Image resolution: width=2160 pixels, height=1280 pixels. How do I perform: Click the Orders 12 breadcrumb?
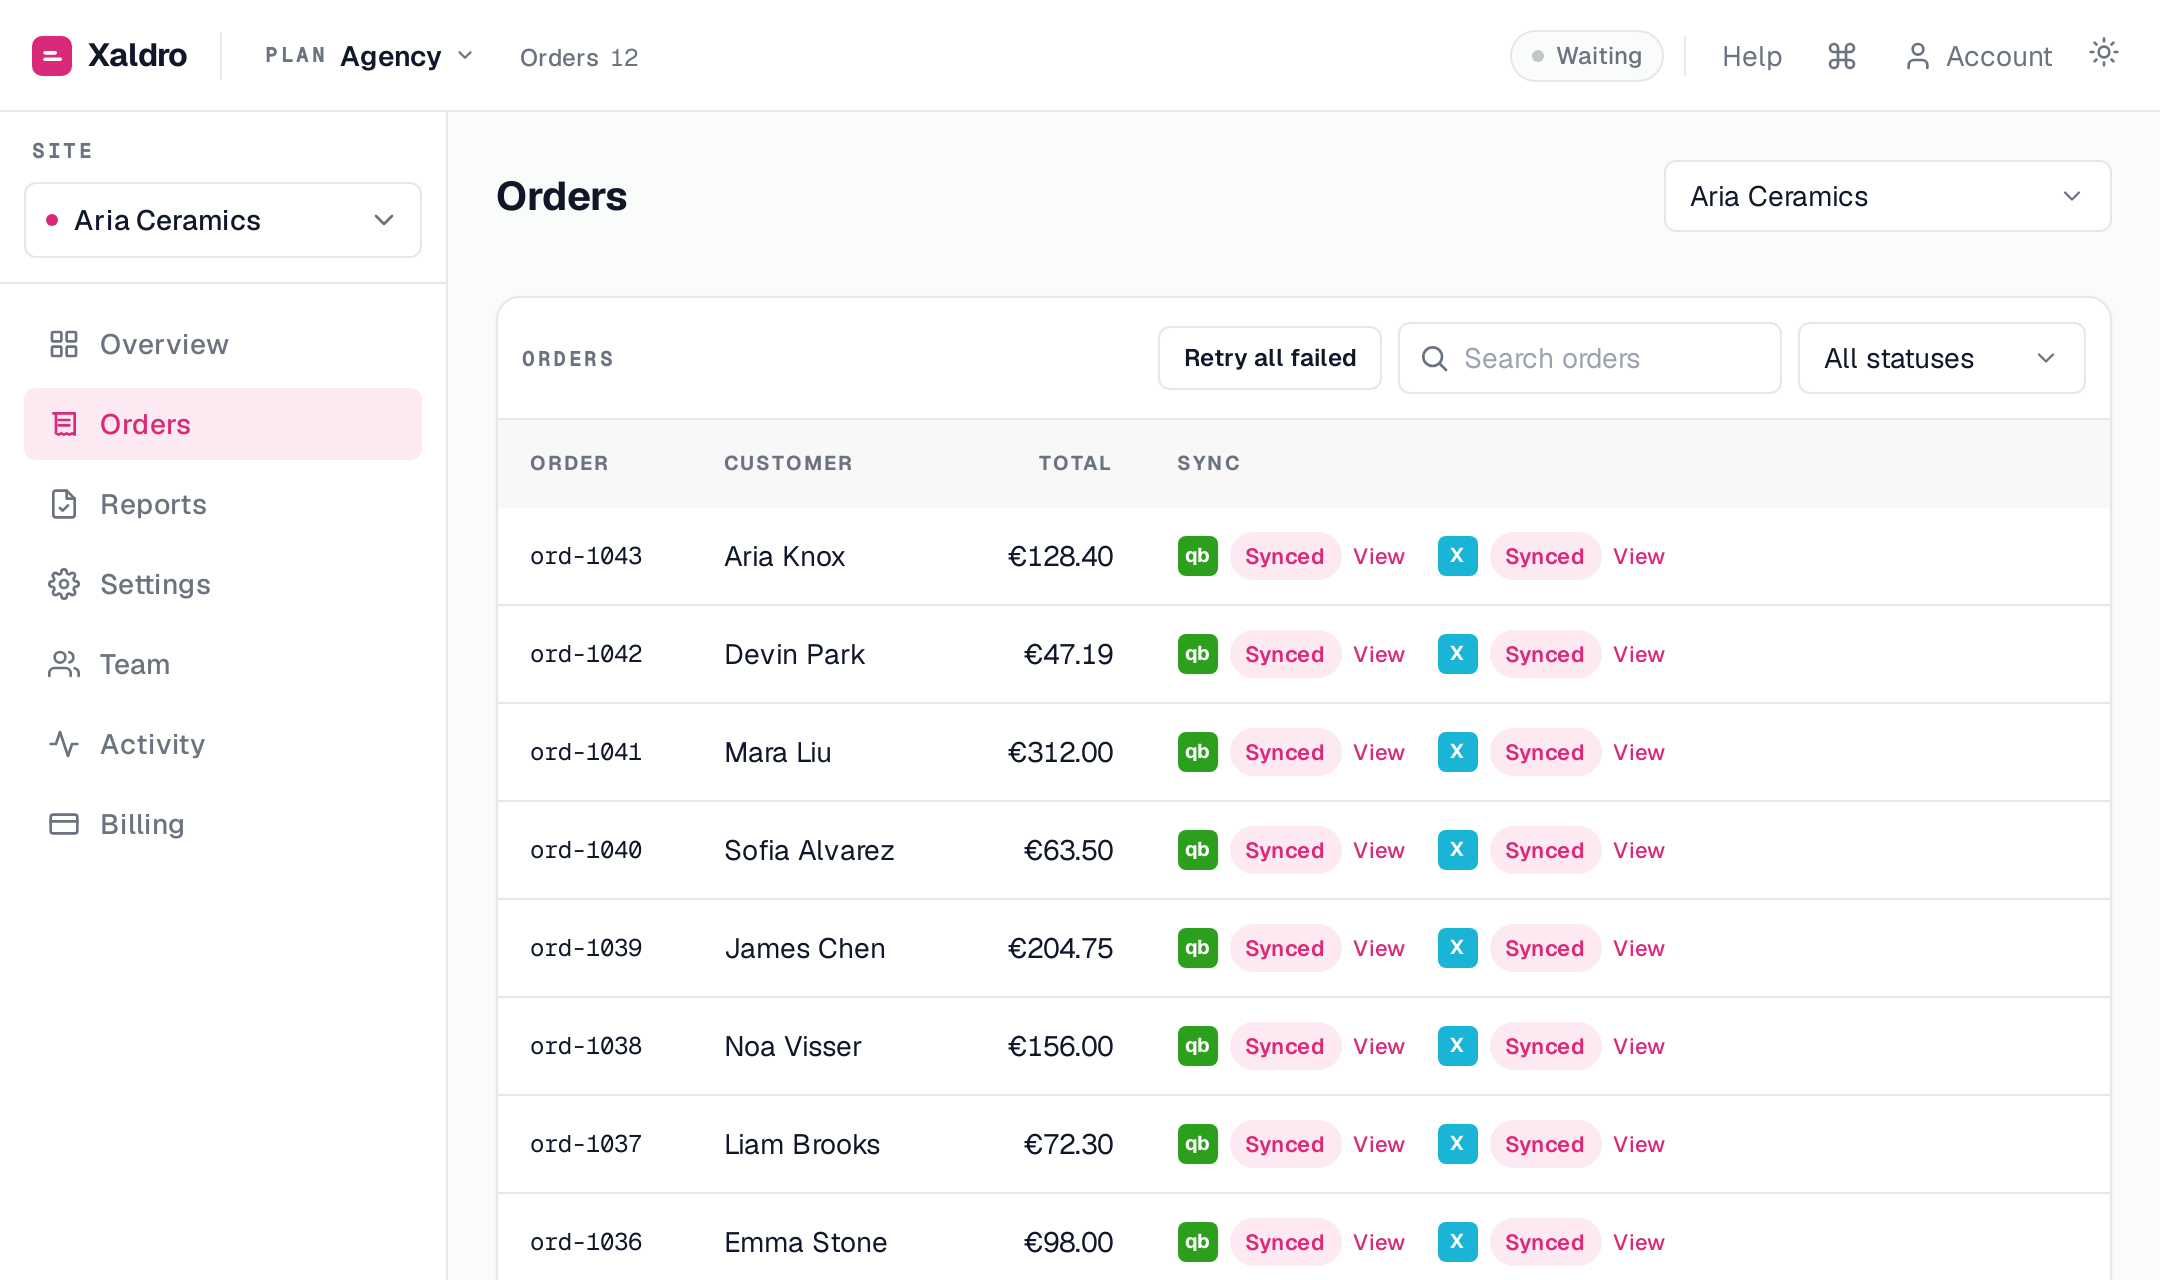click(x=579, y=57)
